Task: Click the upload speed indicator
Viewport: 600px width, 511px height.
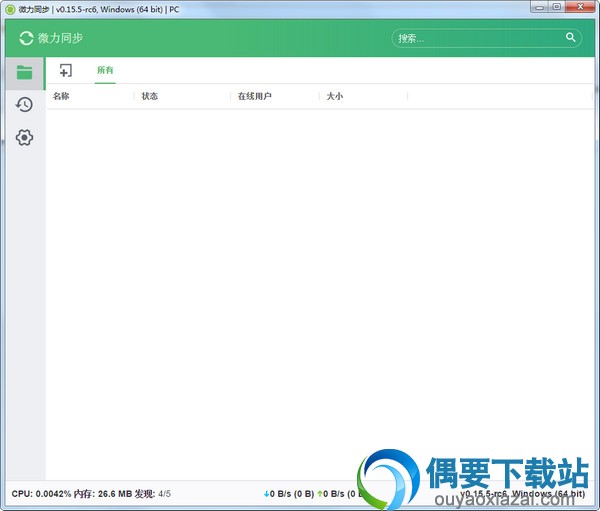Action: click(339, 494)
